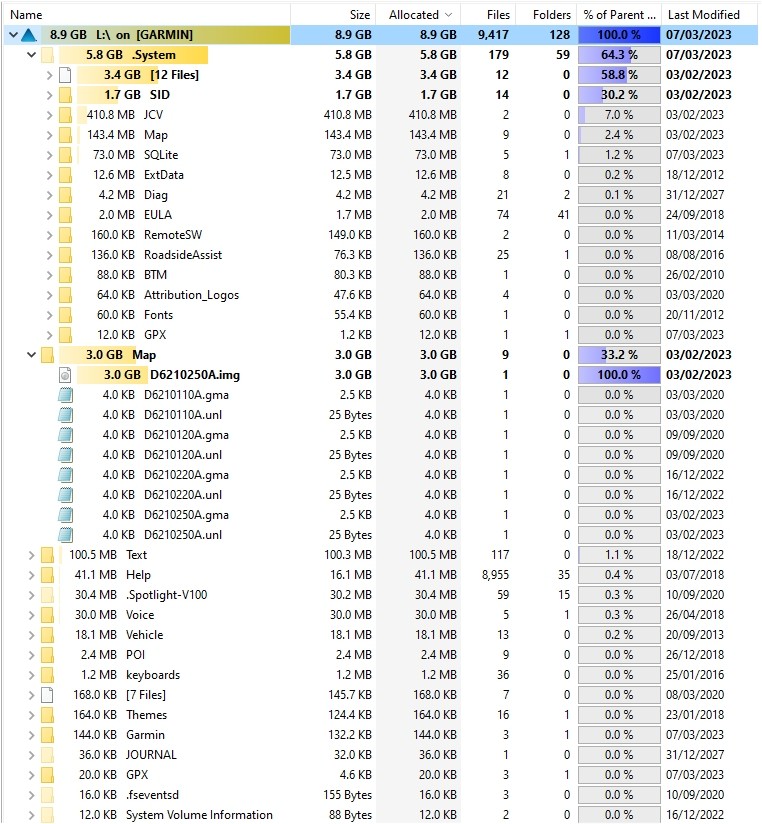Click the 76.3 KB size of RoadsideAssist
The height and width of the screenshot is (824, 762).
(x=352, y=255)
